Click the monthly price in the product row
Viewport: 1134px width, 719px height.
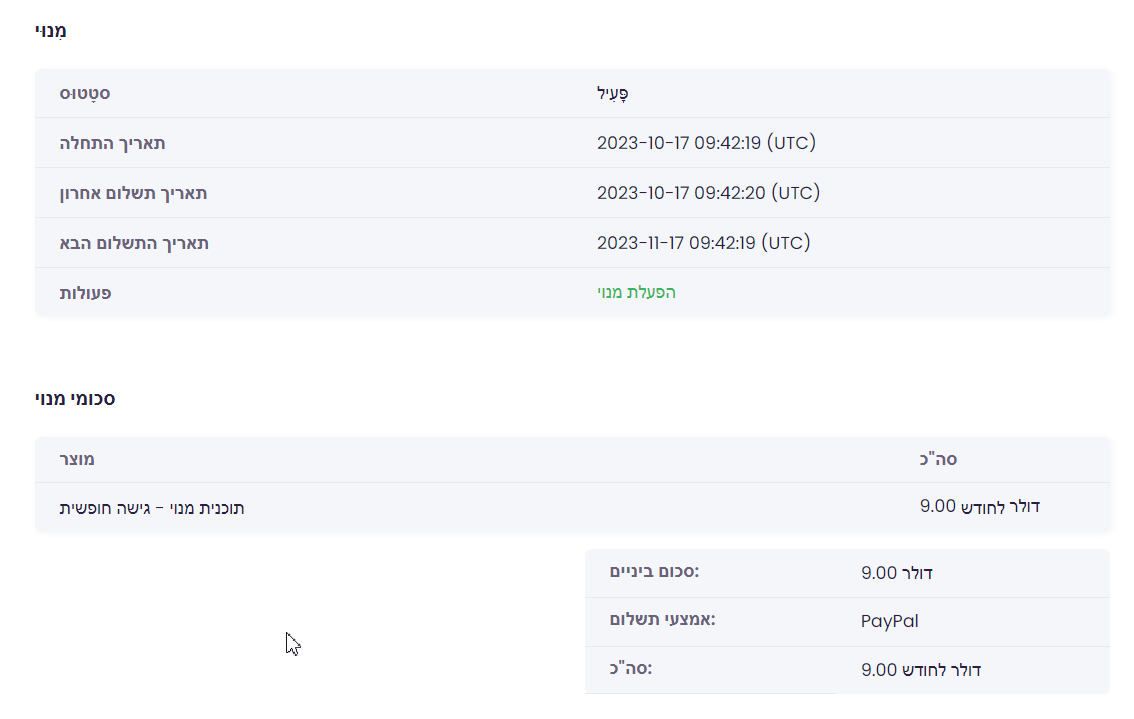click(x=979, y=507)
